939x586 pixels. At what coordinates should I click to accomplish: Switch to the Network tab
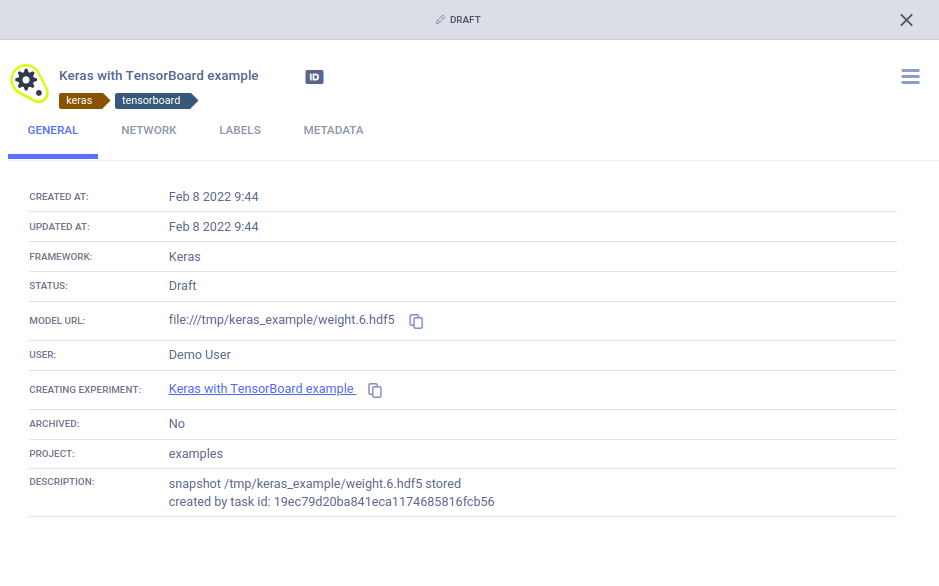pyautogui.click(x=149, y=131)
